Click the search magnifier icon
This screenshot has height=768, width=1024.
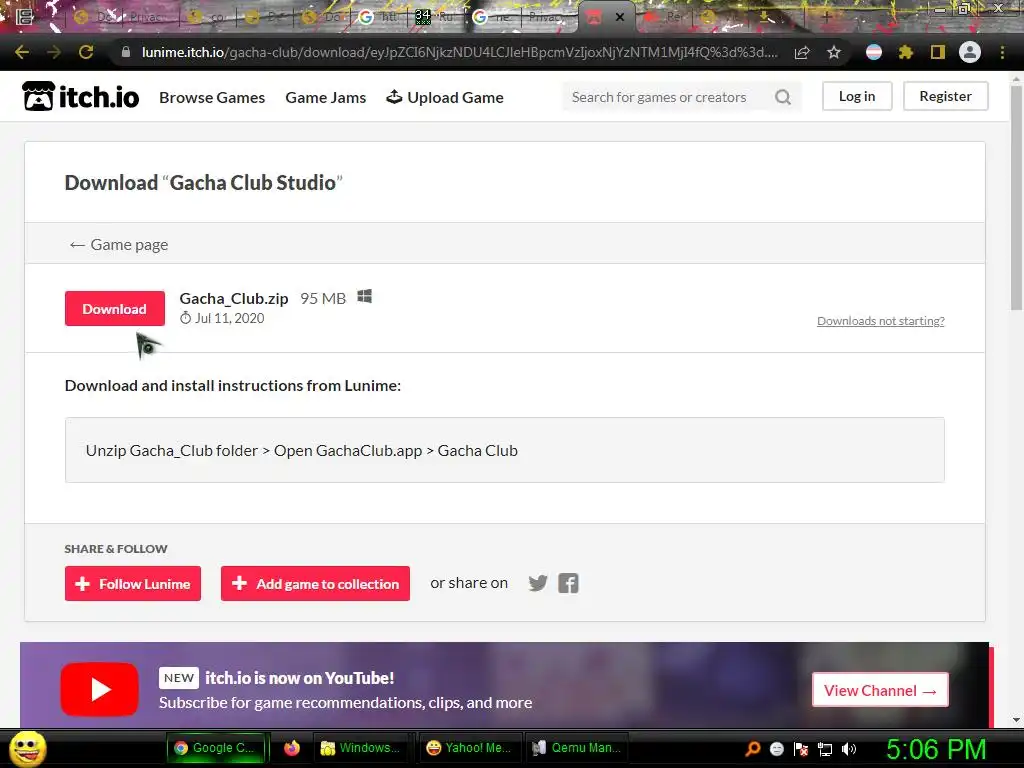(x=783, y=97)
